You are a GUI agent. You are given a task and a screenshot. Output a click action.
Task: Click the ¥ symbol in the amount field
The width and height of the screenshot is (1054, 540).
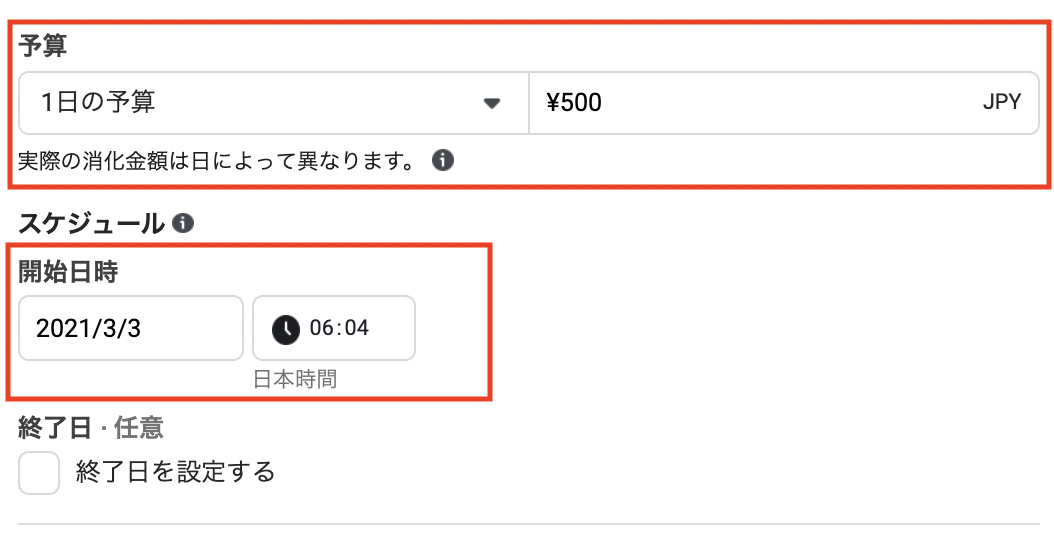553,102
